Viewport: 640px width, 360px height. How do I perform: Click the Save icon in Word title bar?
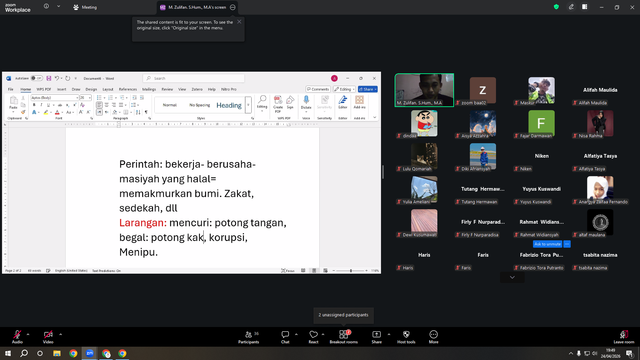(49, 78)
